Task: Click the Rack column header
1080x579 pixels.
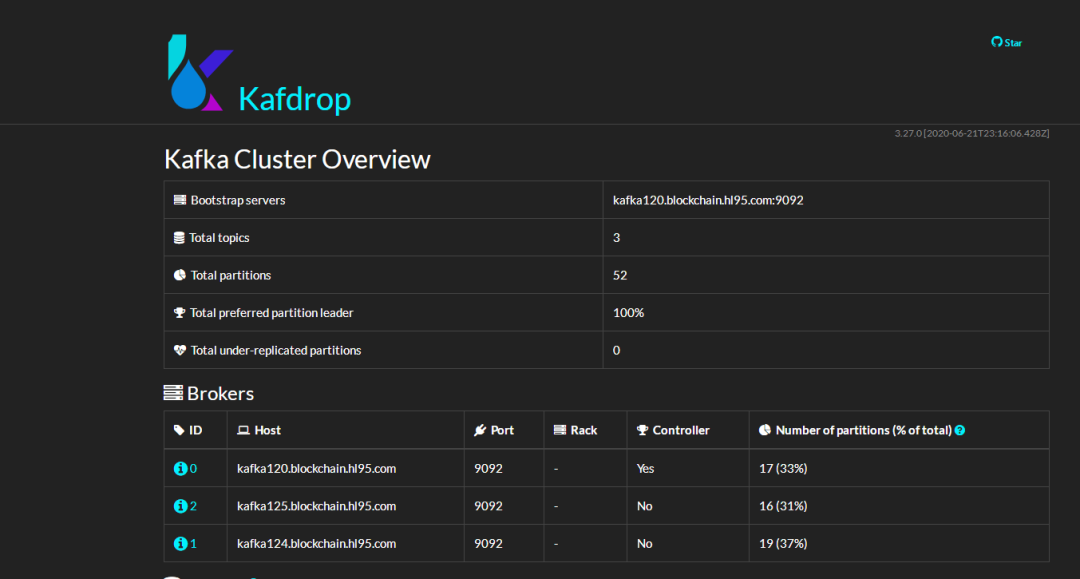Action: 583,430
